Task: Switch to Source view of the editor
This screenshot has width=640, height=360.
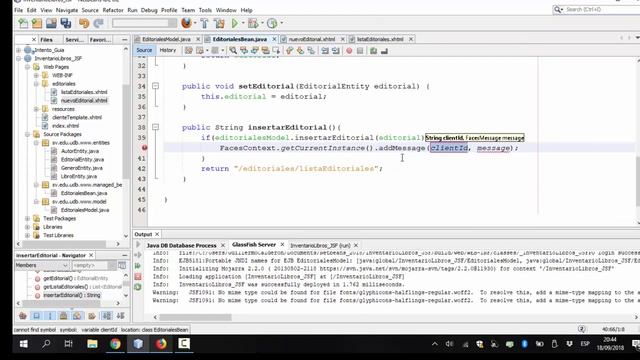Action: (x=144, y=50)
